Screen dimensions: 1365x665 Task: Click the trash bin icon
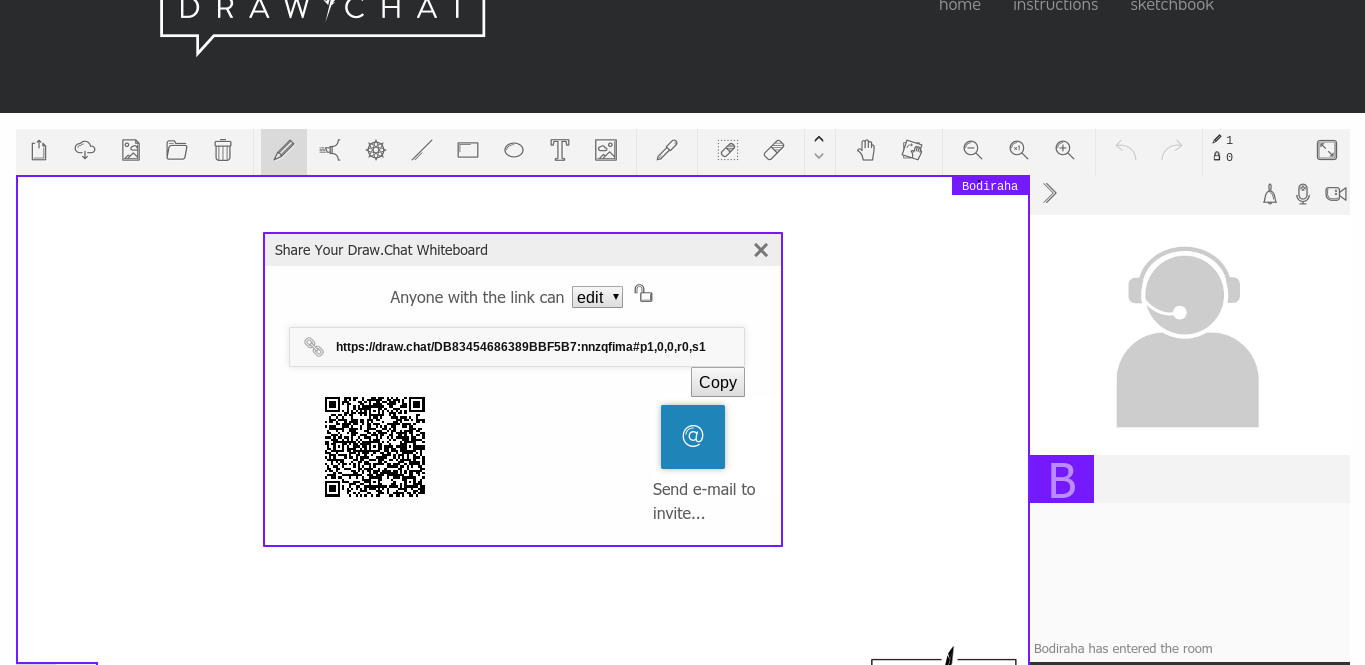click(223, 150)
